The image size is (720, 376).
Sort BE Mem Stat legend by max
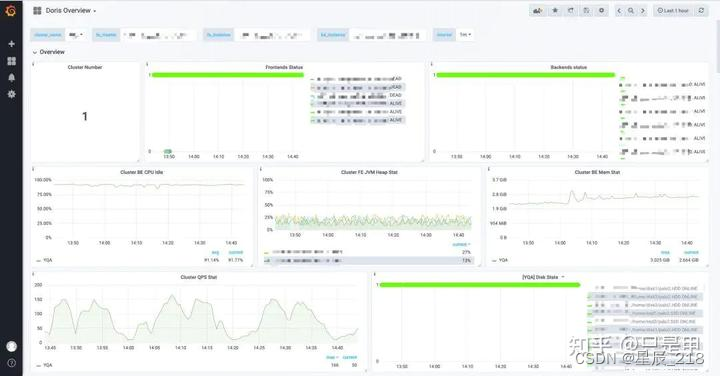pyautogui.click(x=665, y=253)
